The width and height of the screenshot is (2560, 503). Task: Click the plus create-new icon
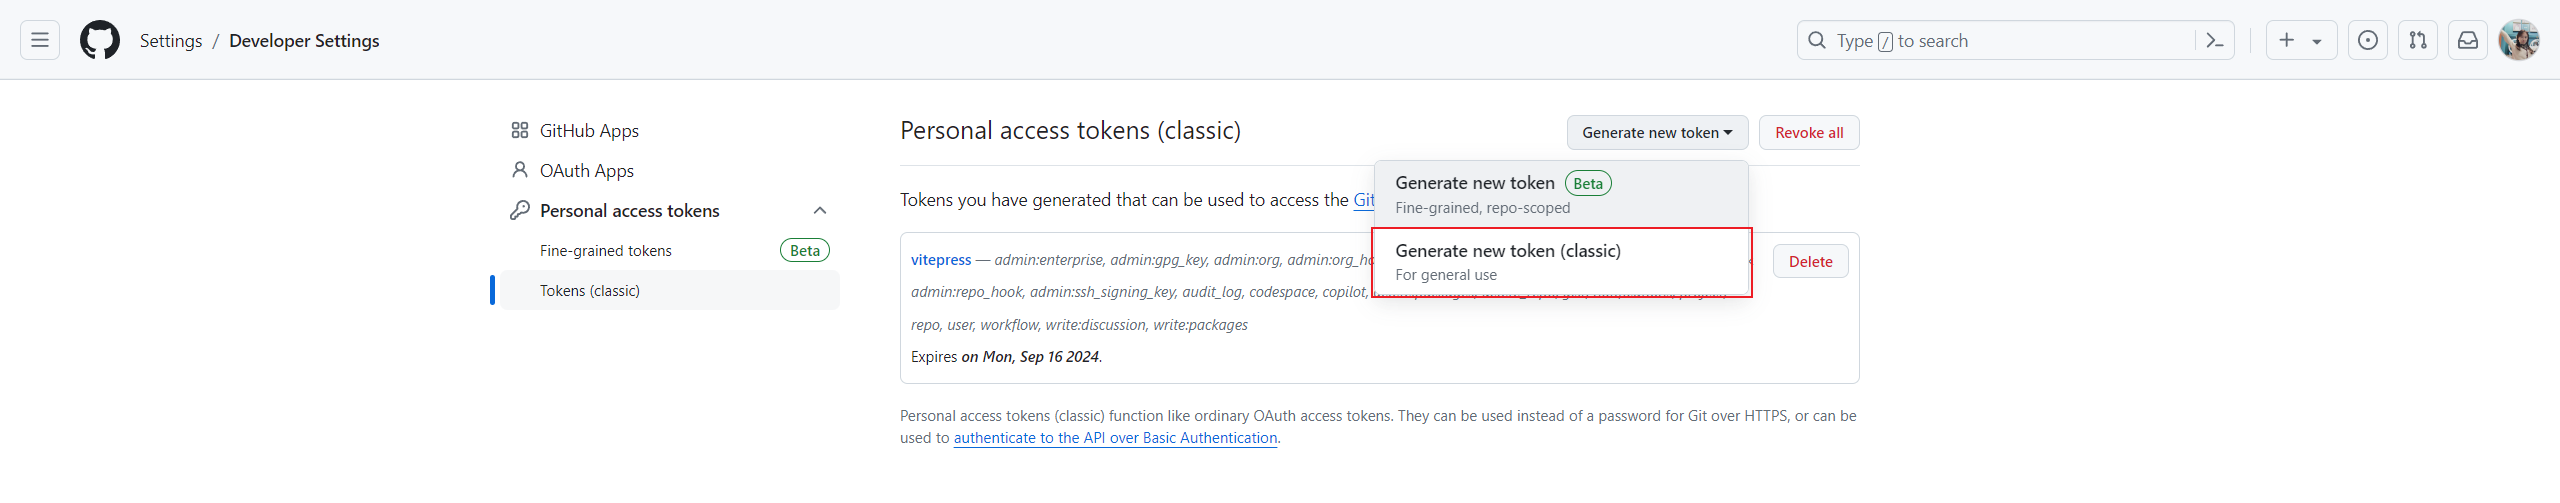point(2287,40)
